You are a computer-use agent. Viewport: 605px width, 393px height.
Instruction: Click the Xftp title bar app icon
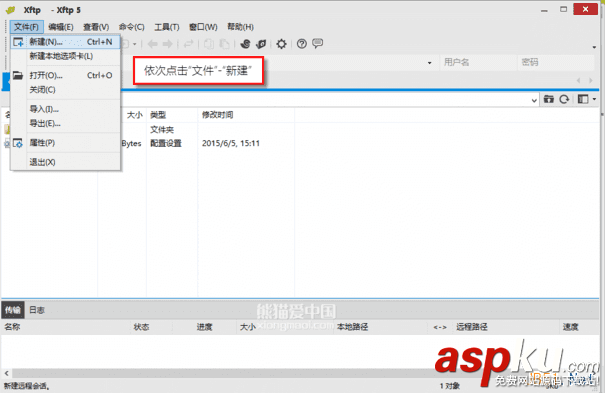(10, 10)
